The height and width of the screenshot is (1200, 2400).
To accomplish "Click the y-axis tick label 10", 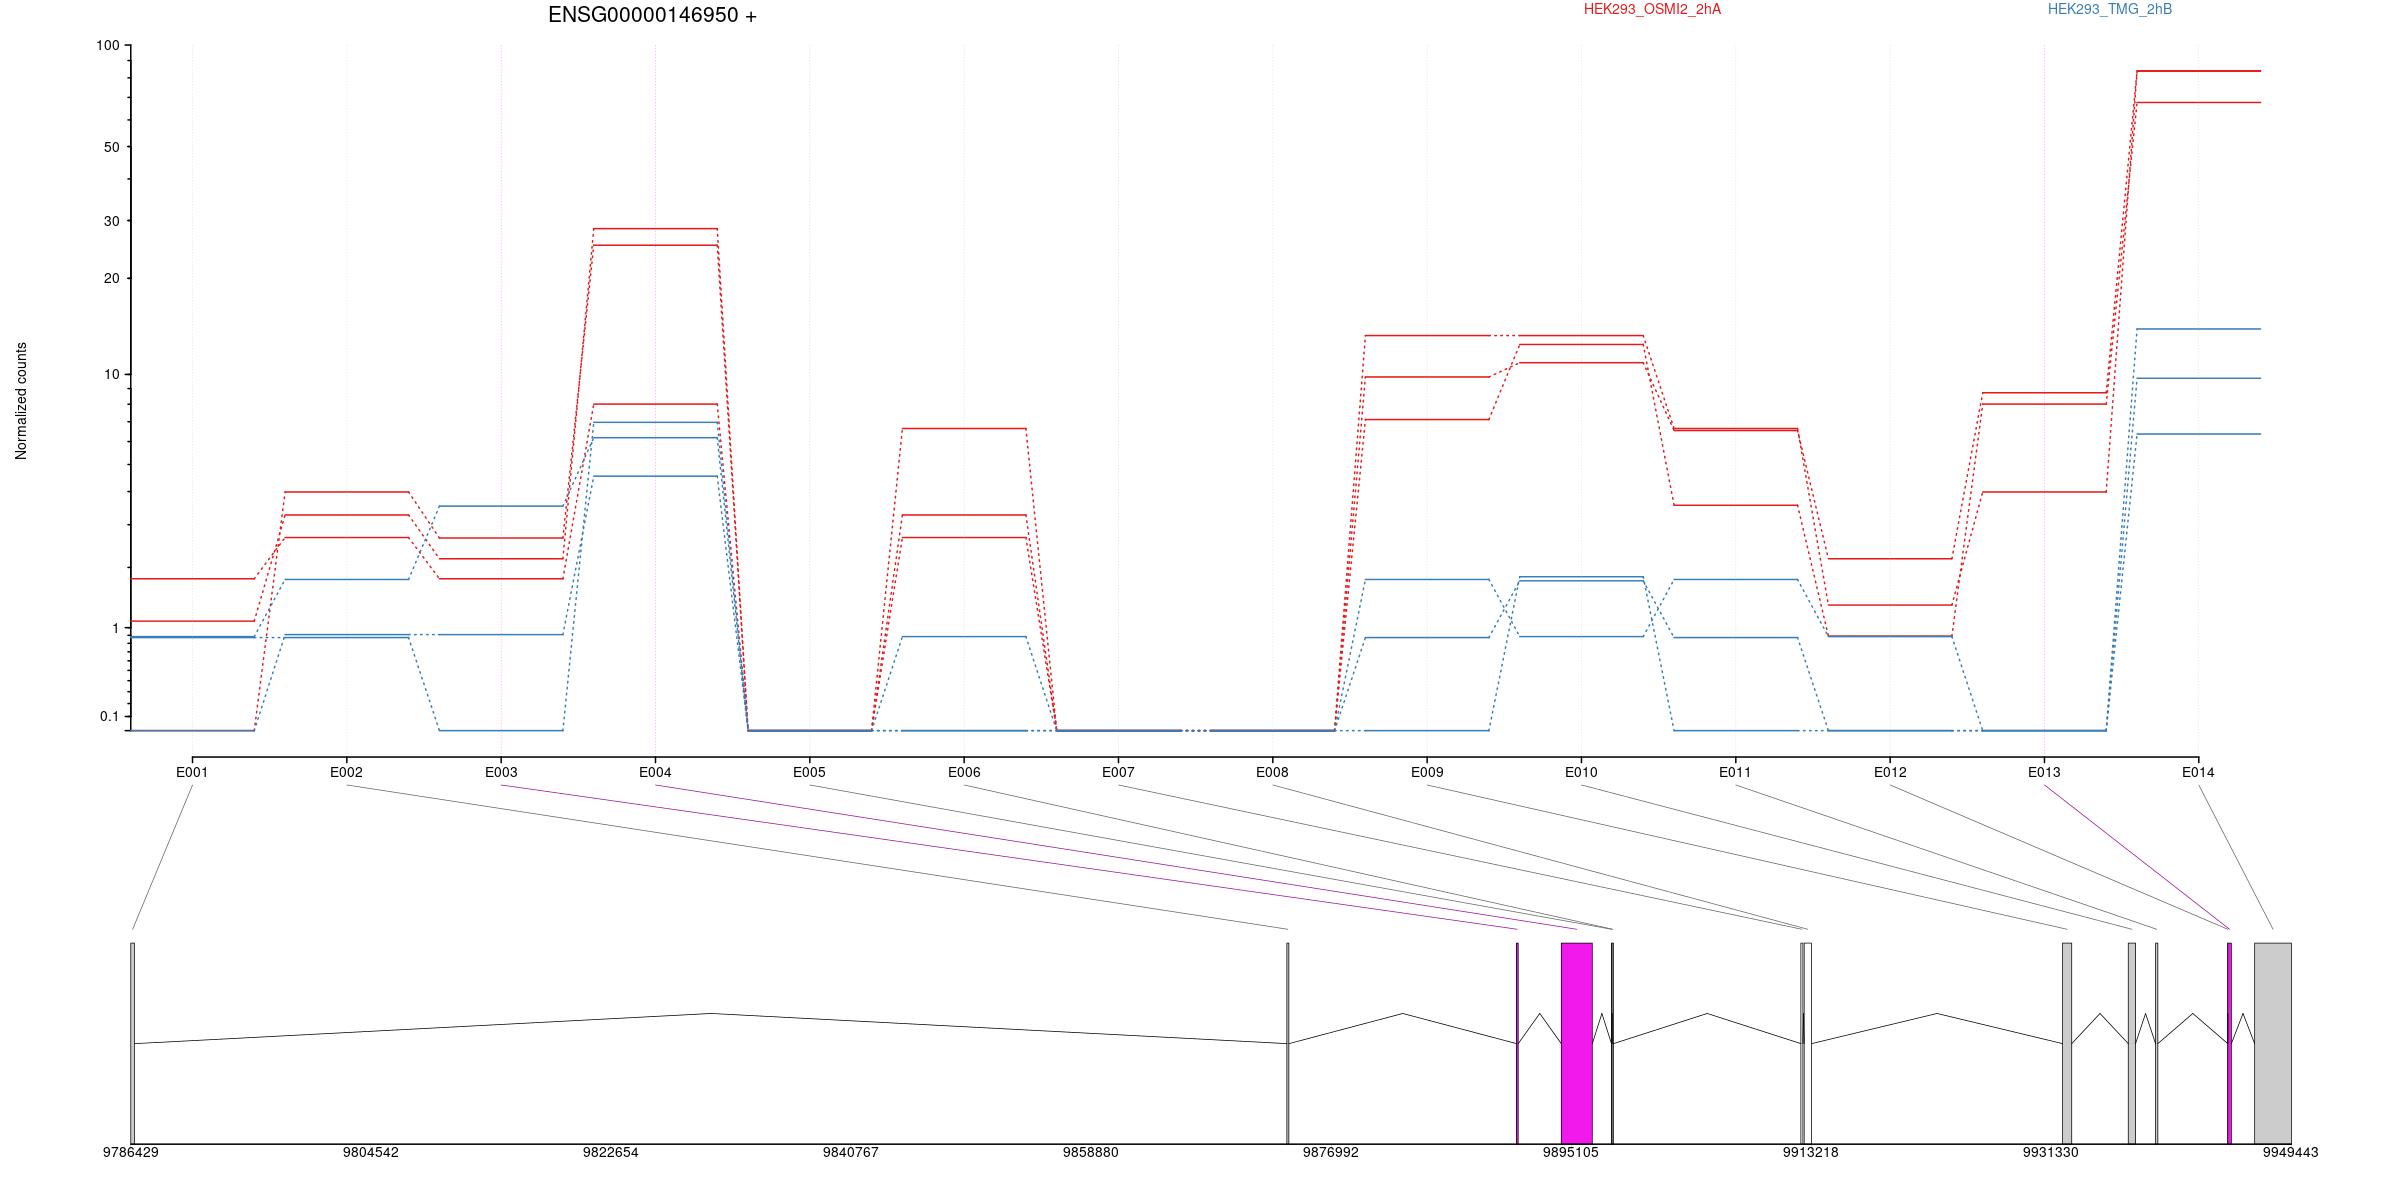I will click(111, 375).
